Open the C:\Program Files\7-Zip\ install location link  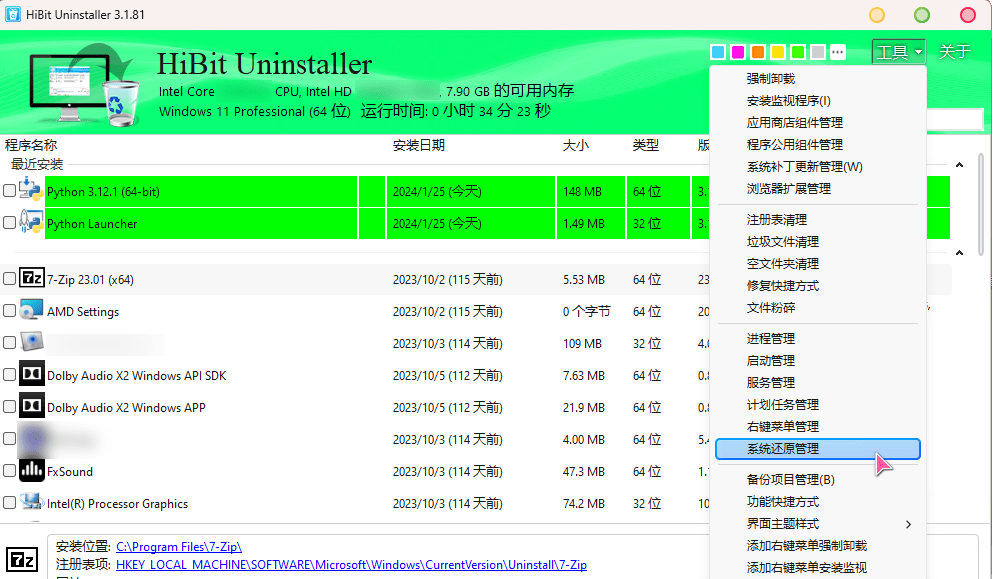(x=178, y=547)
